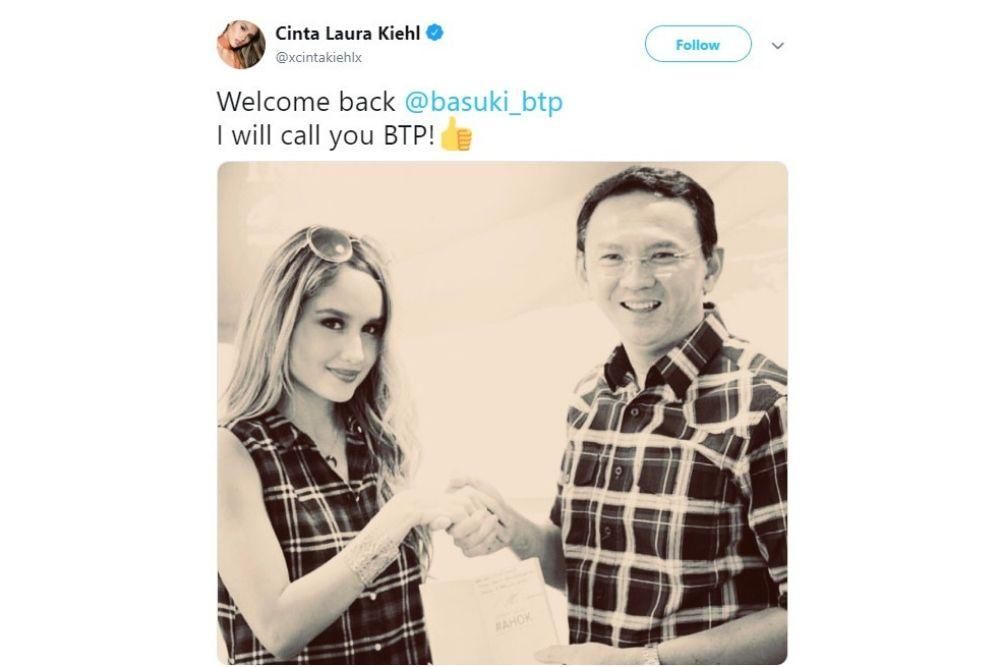Click the Follow button
The width and height of the screenshot is (1000, 667).
(698, 45)
